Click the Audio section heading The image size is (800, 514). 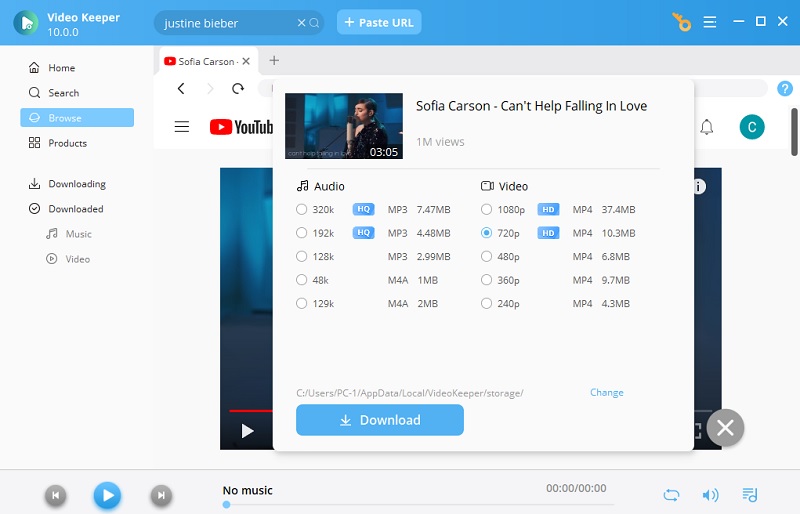click(320, 186)
